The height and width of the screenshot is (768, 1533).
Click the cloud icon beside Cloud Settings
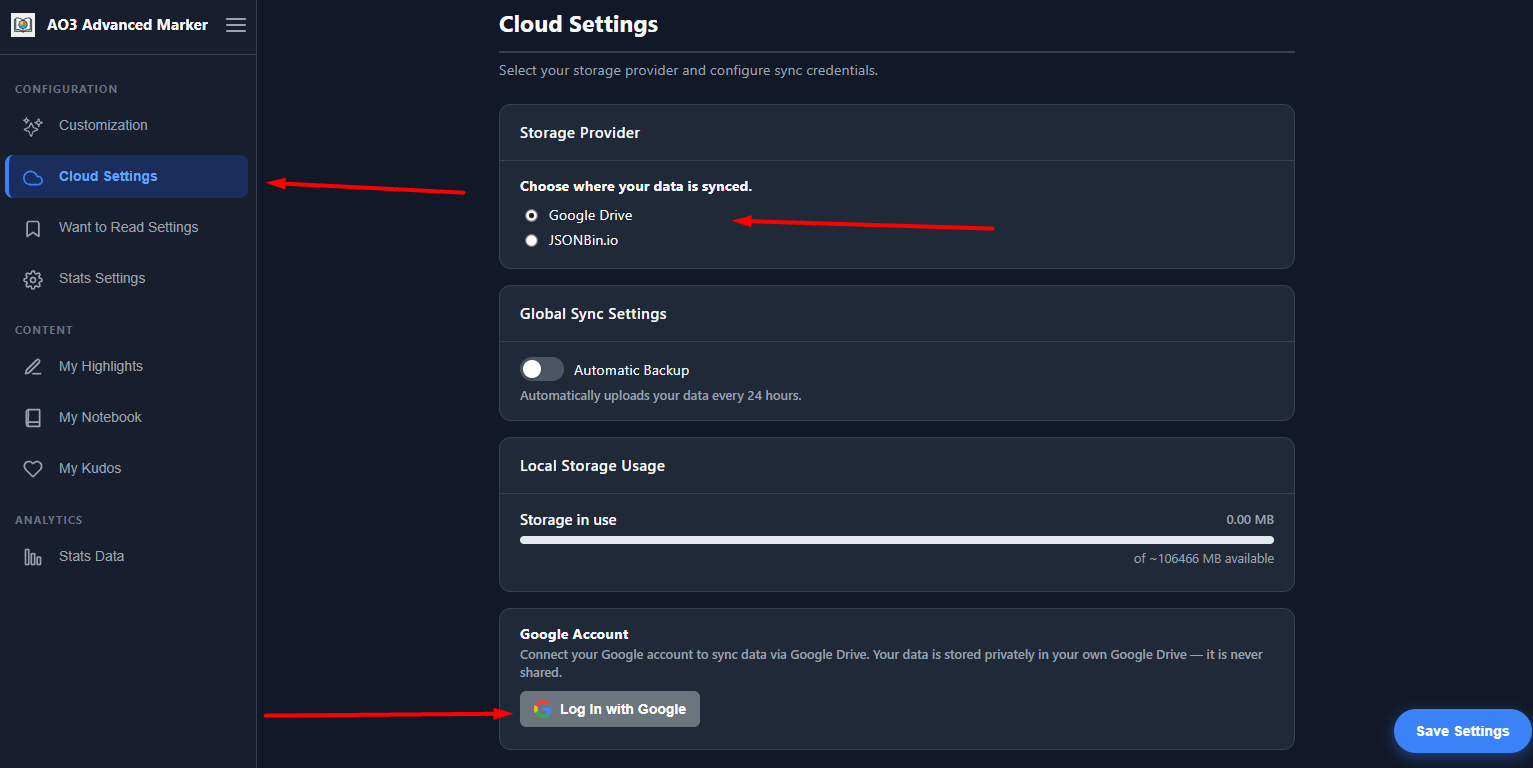[33, 177]
